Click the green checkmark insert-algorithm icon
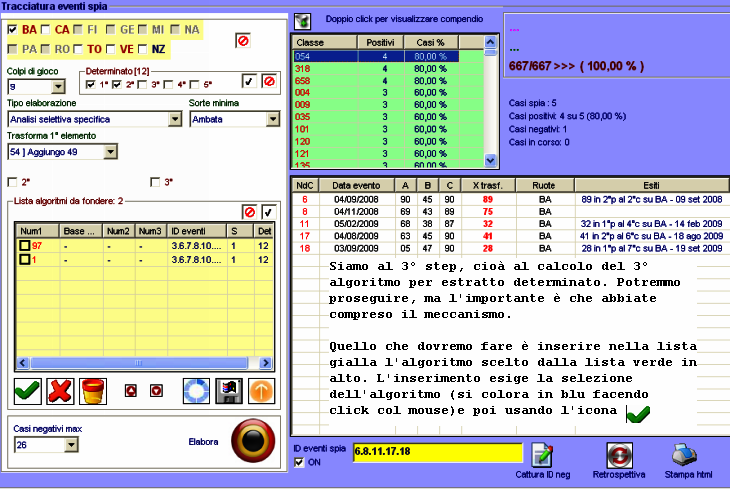The image size is (730, 489). click(27, 388)
